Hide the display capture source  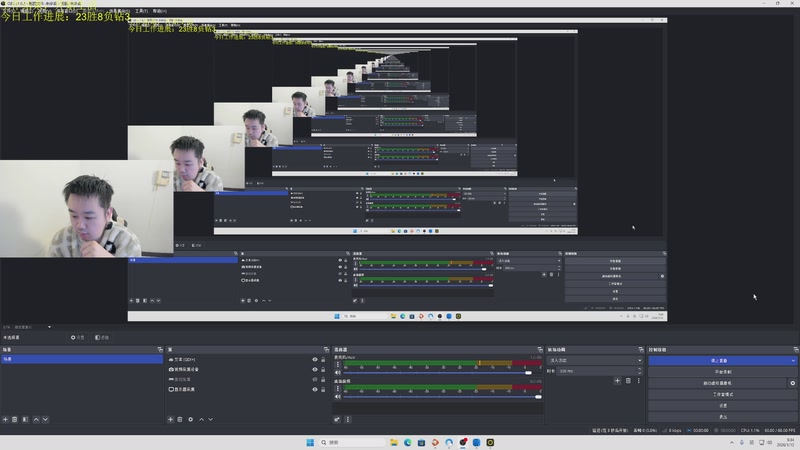(315, 389)
